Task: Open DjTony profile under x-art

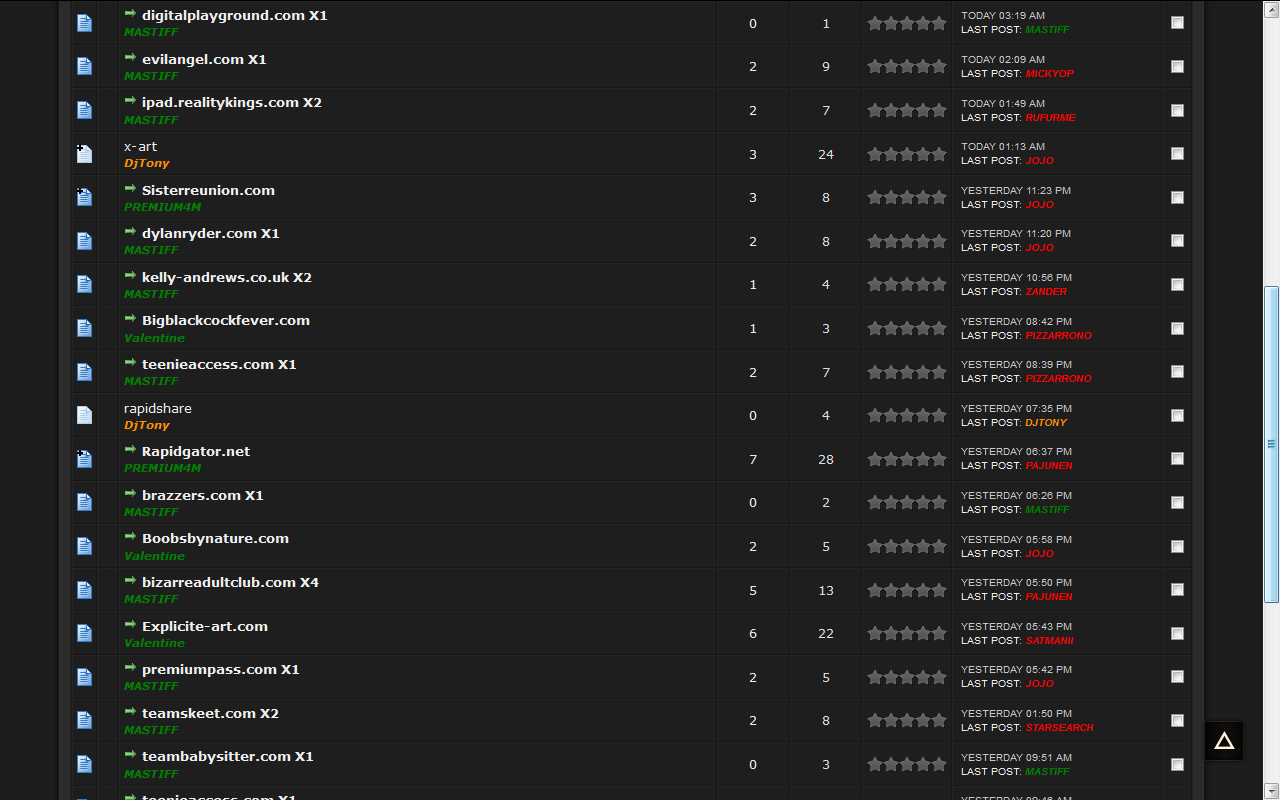Action: pyautogui.click(x=147, y=163)
